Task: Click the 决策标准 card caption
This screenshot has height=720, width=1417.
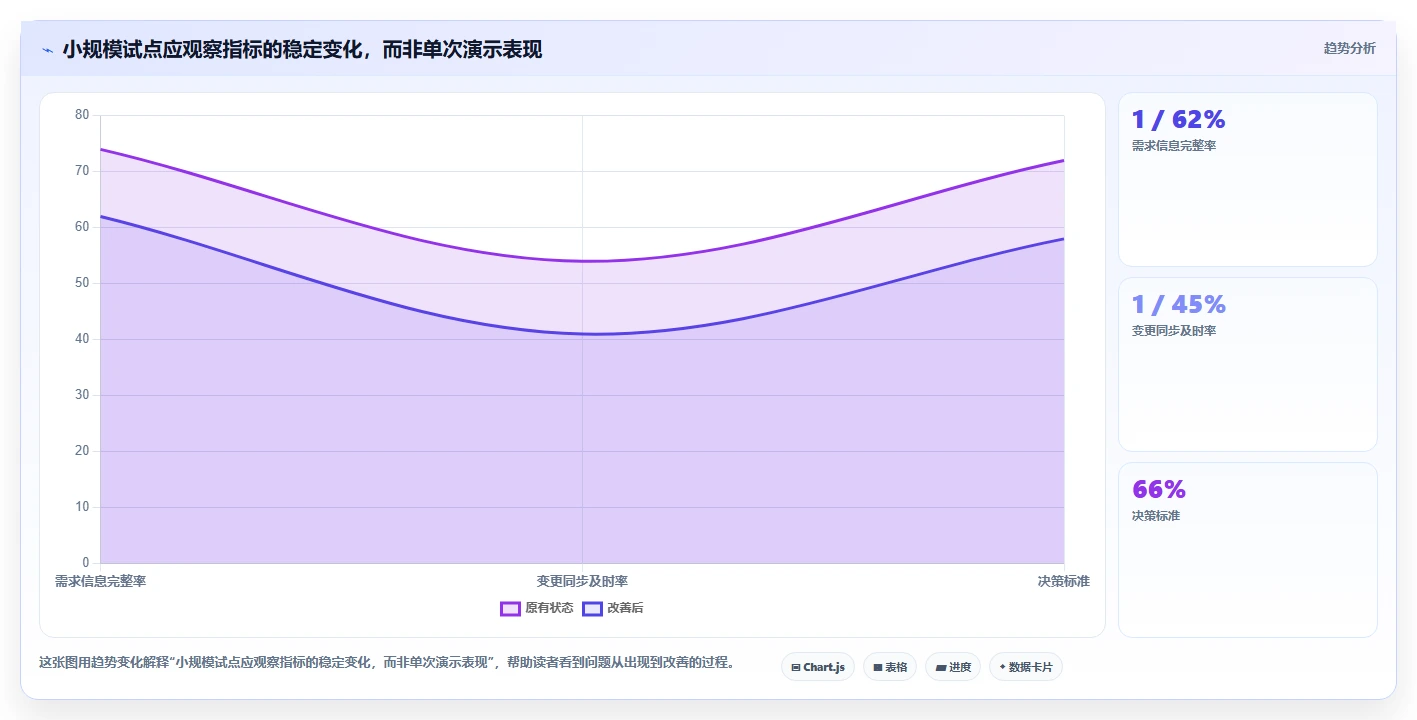Action: pyautogui.click(x=1156, y=516)
